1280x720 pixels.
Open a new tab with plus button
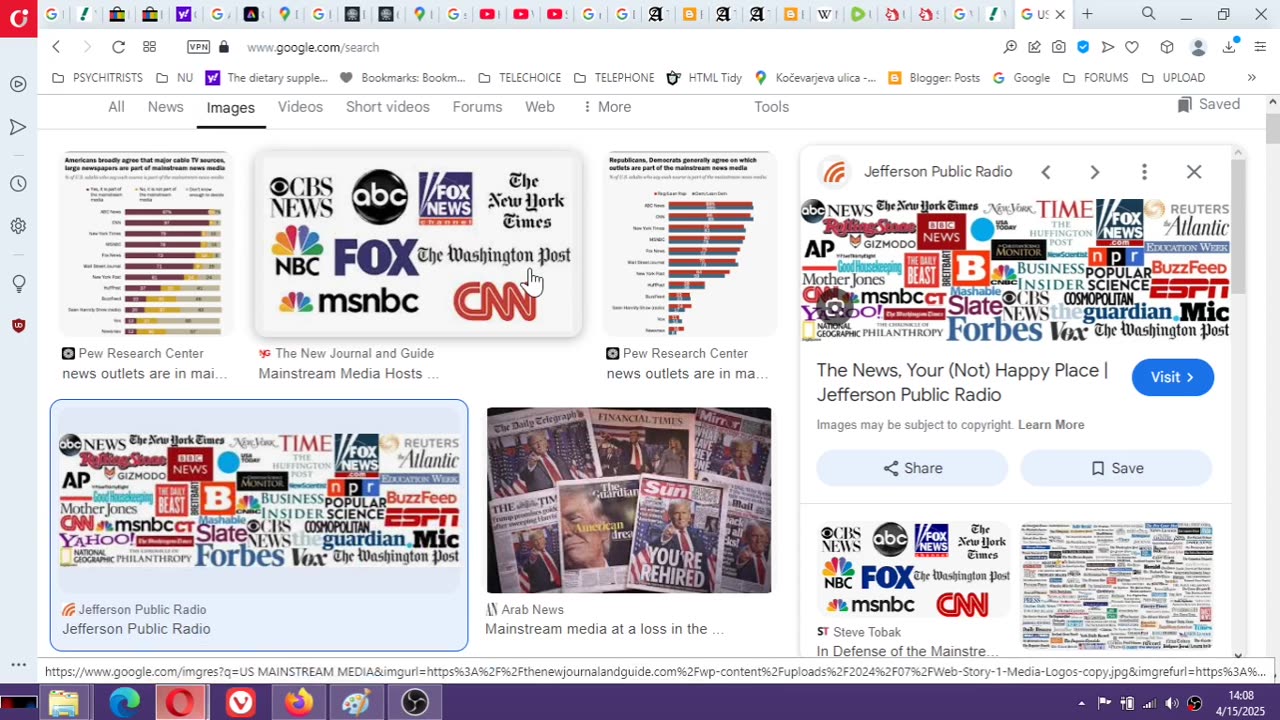1087,14
